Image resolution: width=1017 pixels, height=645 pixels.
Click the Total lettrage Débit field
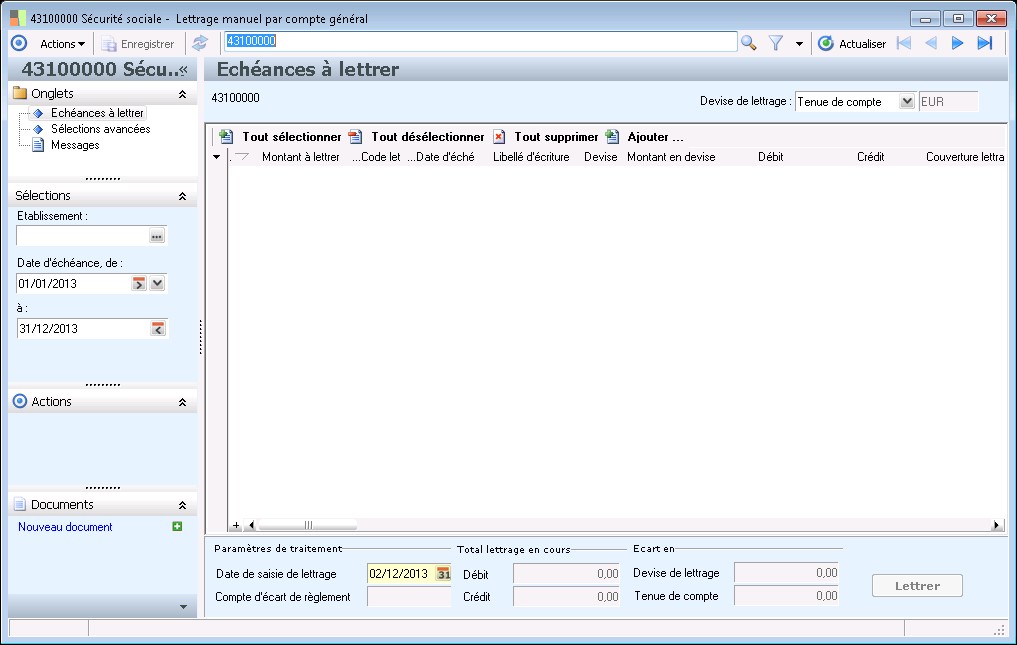click(x=566, y=574)
